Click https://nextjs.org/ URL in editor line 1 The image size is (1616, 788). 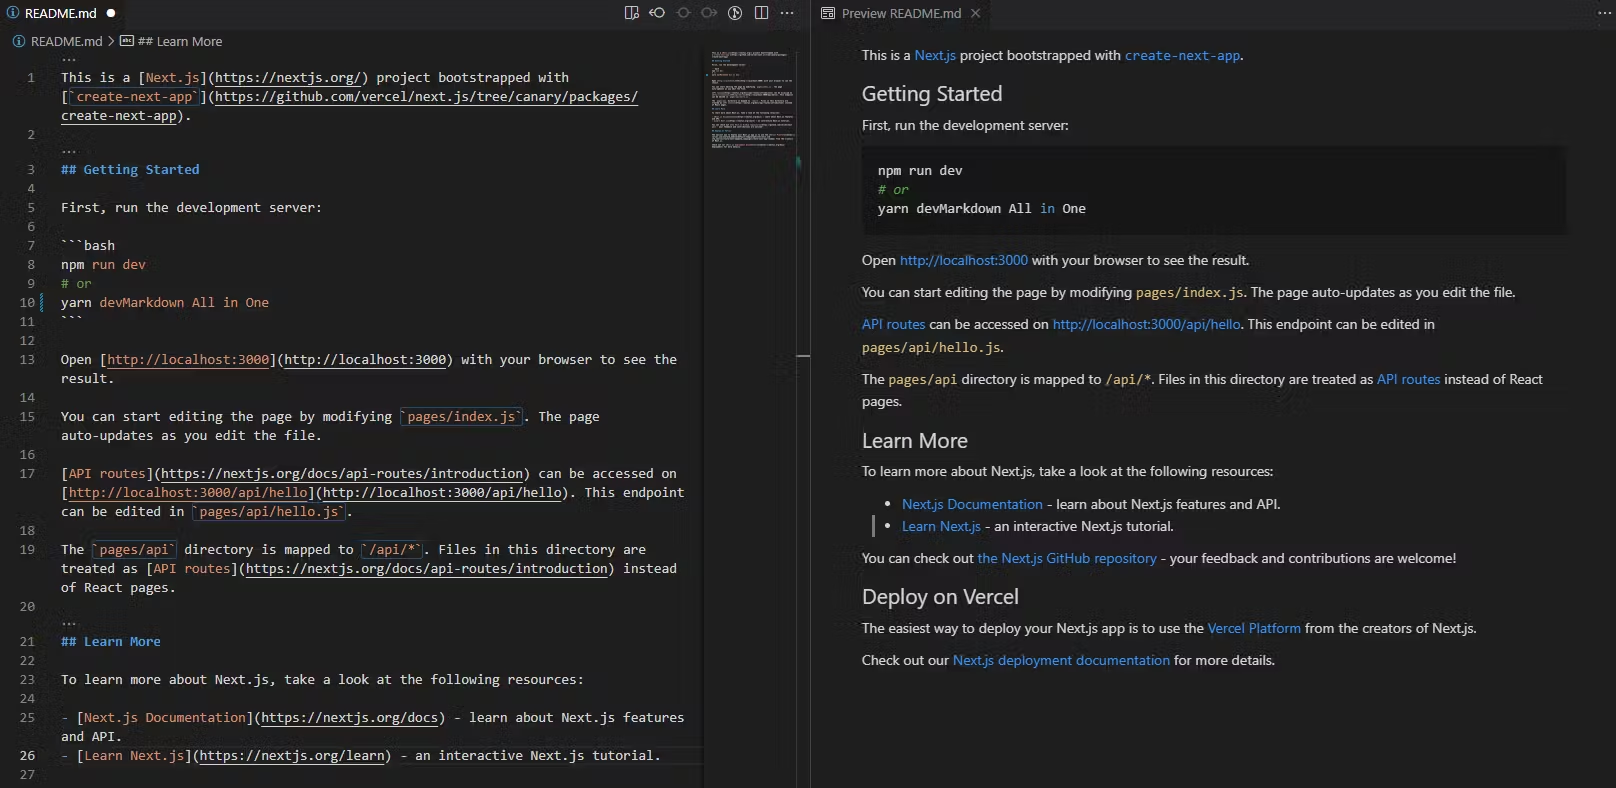288,77
